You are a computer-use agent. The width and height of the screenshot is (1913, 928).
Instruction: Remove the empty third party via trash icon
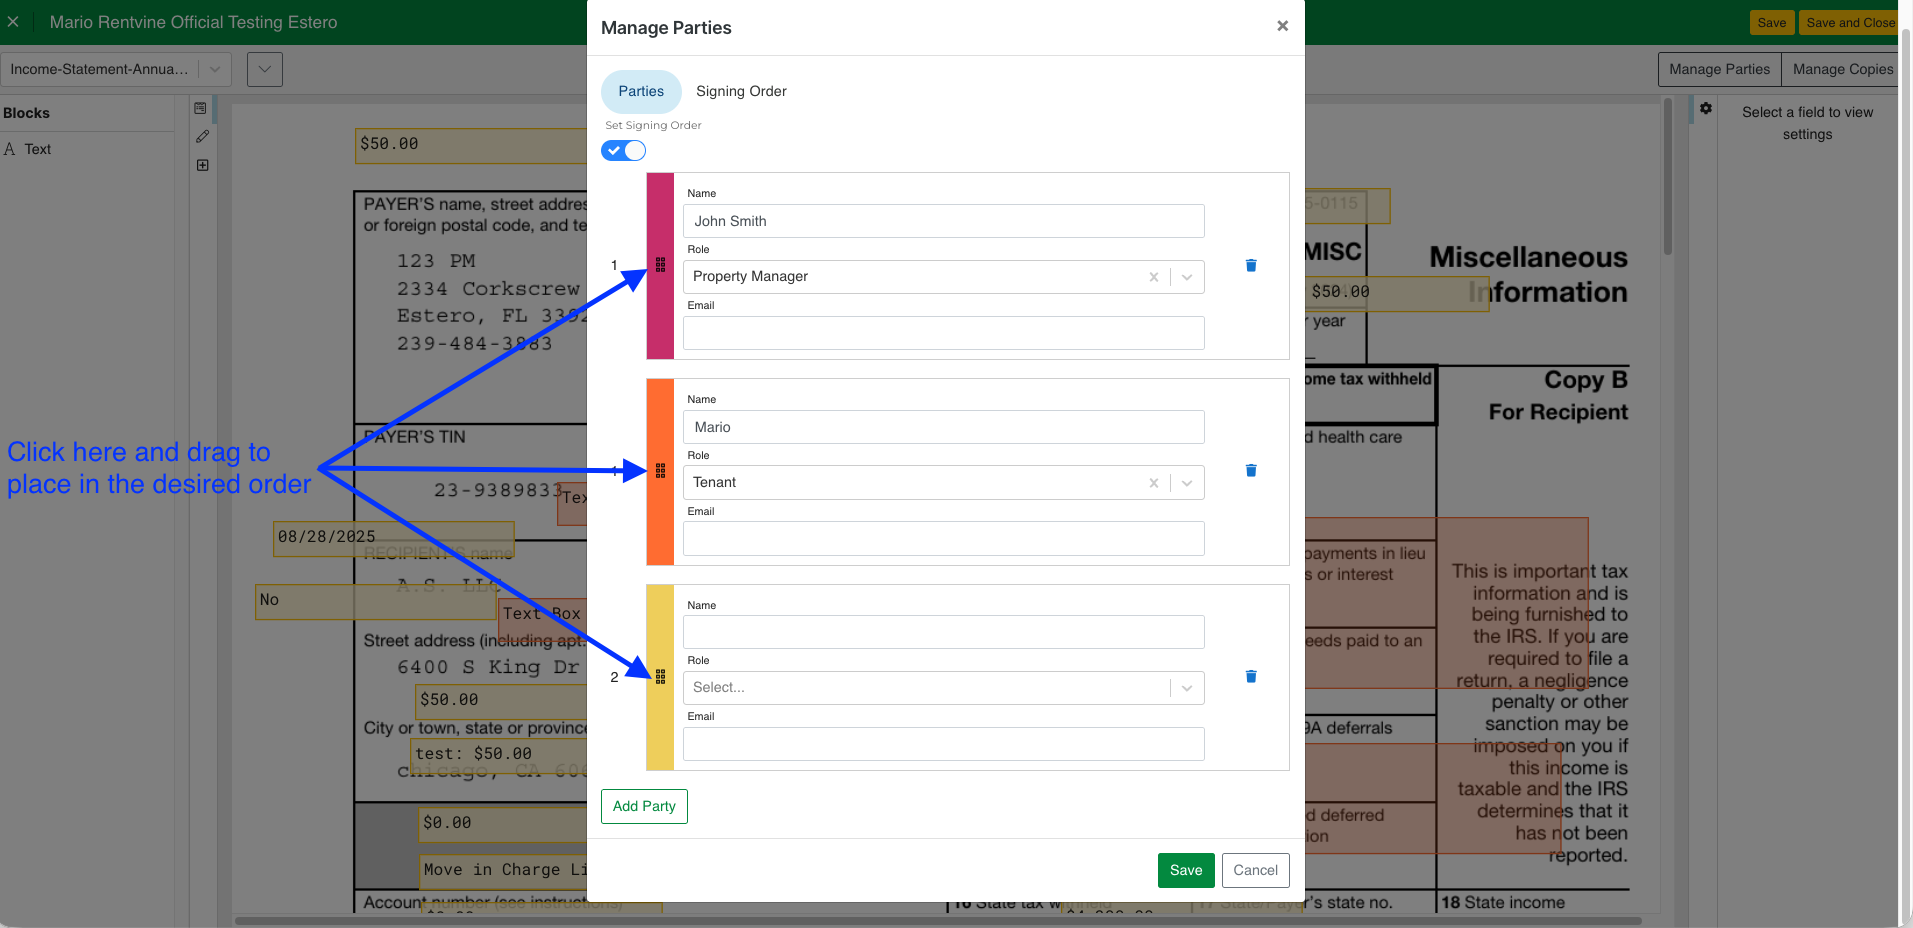(x=1250, y=677)
